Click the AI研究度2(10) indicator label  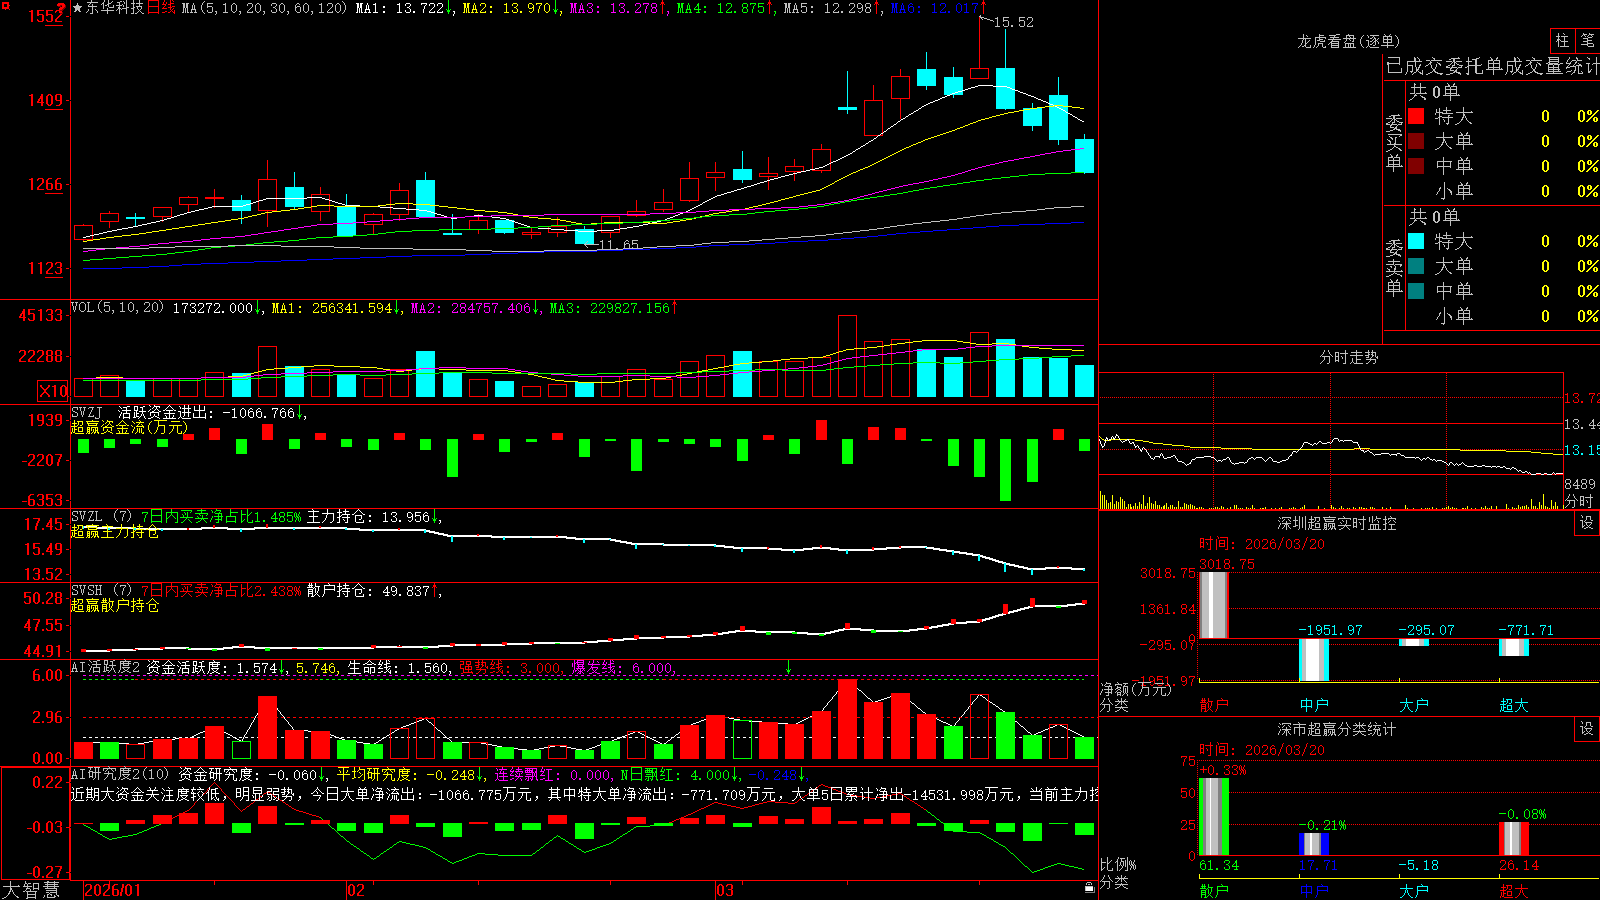point(120,774)
